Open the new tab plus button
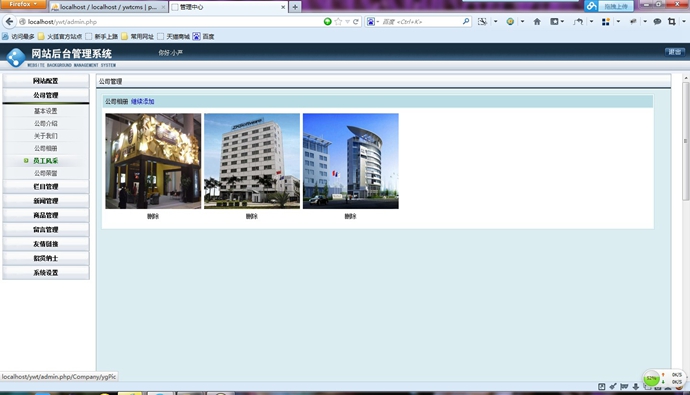The image size is (690, 395). (295, 7)
